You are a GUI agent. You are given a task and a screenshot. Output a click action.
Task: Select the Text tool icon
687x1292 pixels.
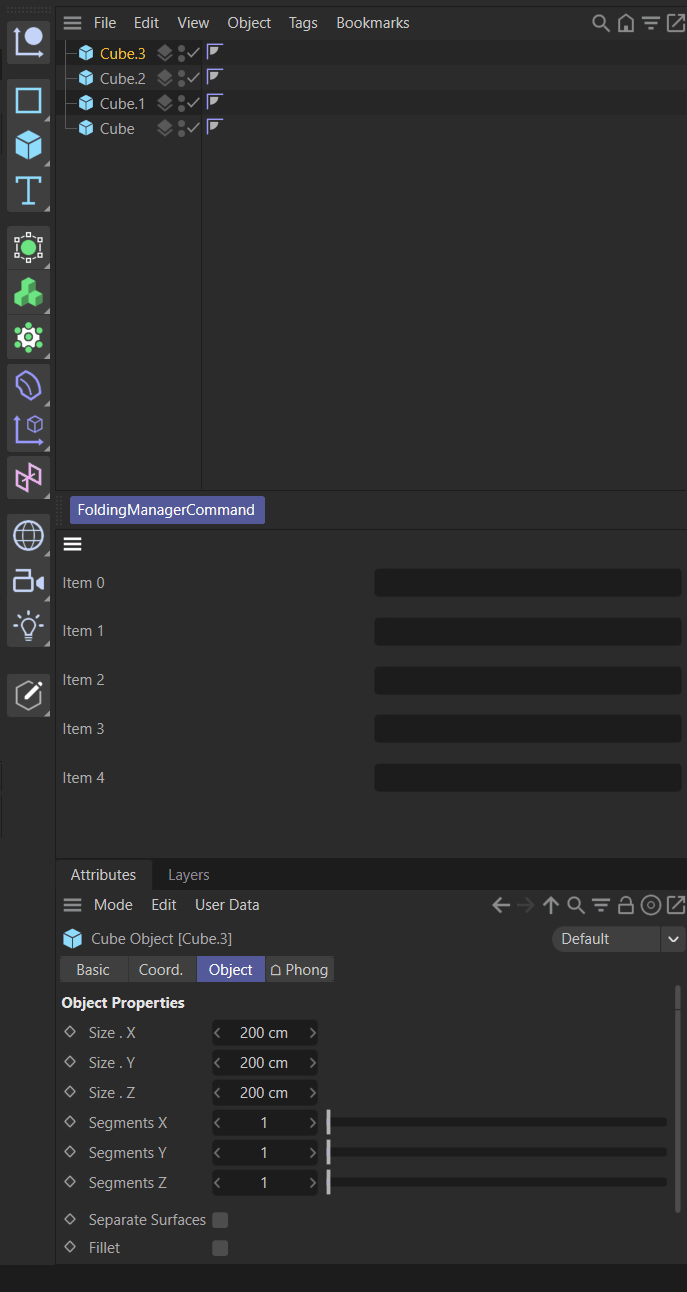(28, 191)
